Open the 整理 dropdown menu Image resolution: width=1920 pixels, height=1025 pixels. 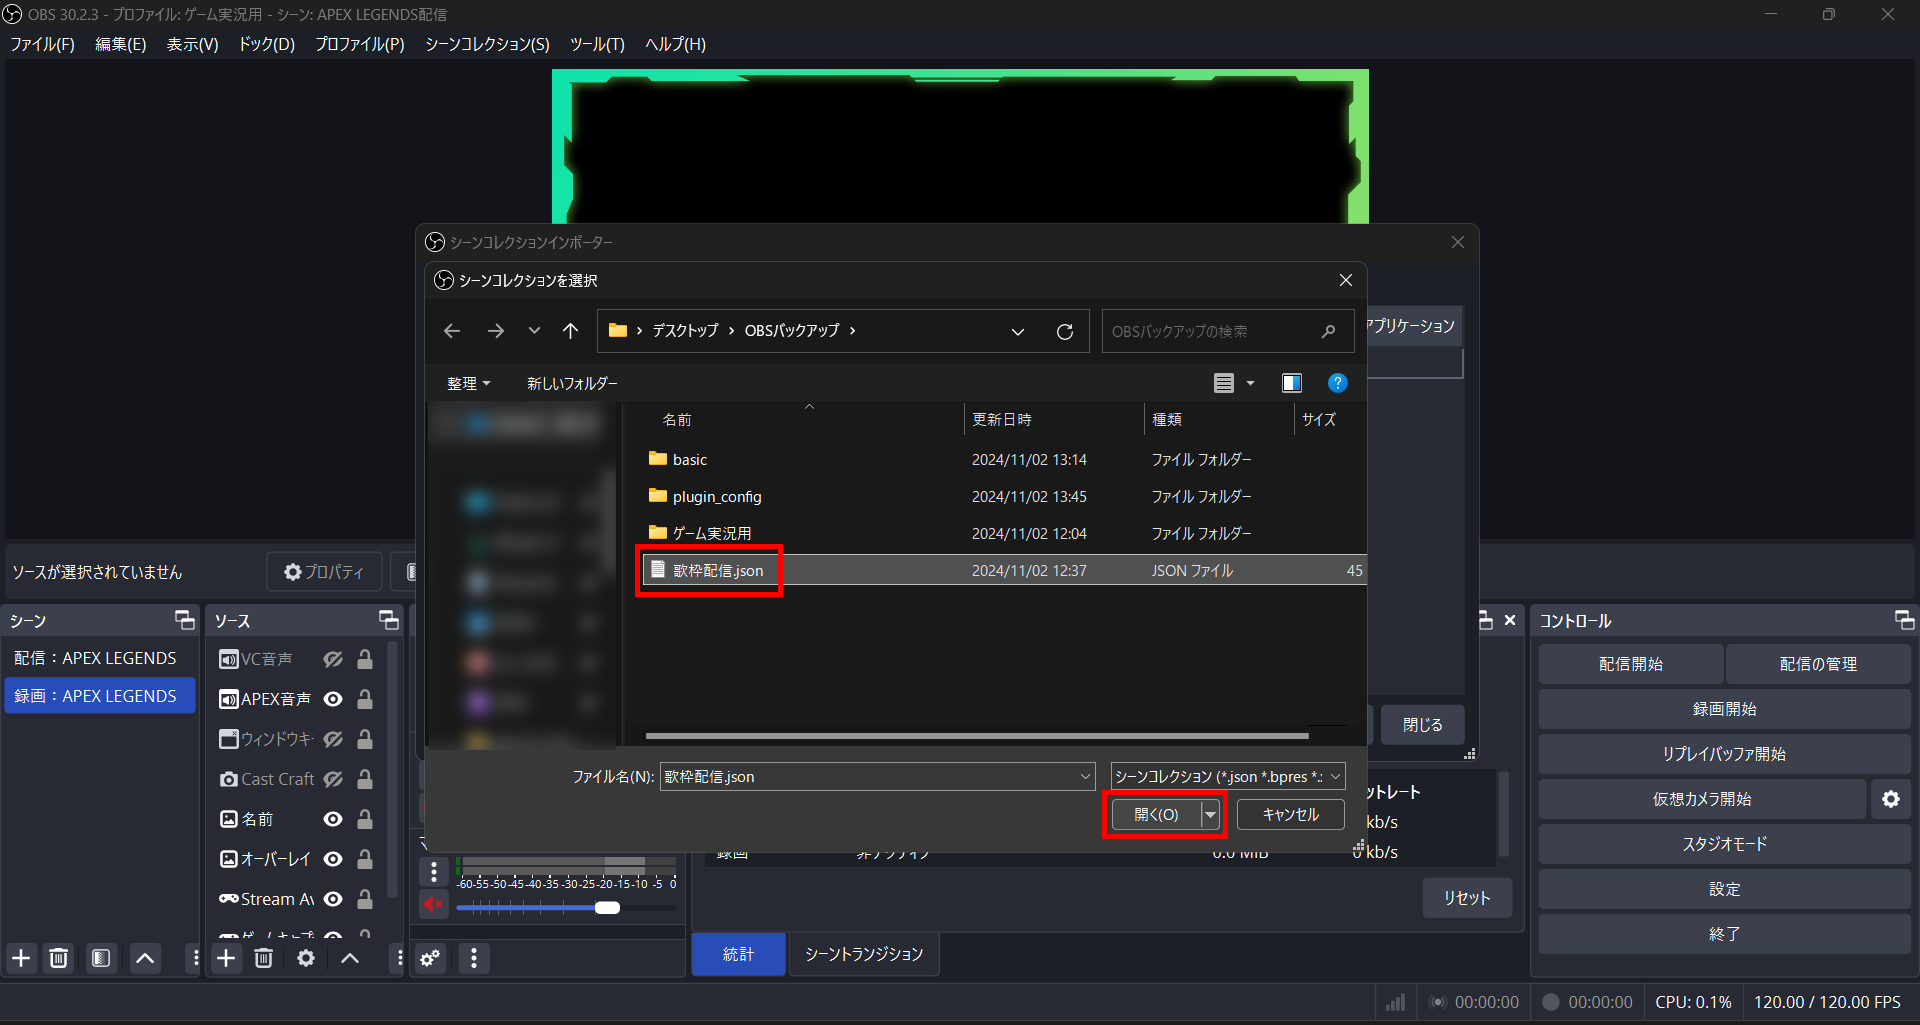click(x=469, y=383)
